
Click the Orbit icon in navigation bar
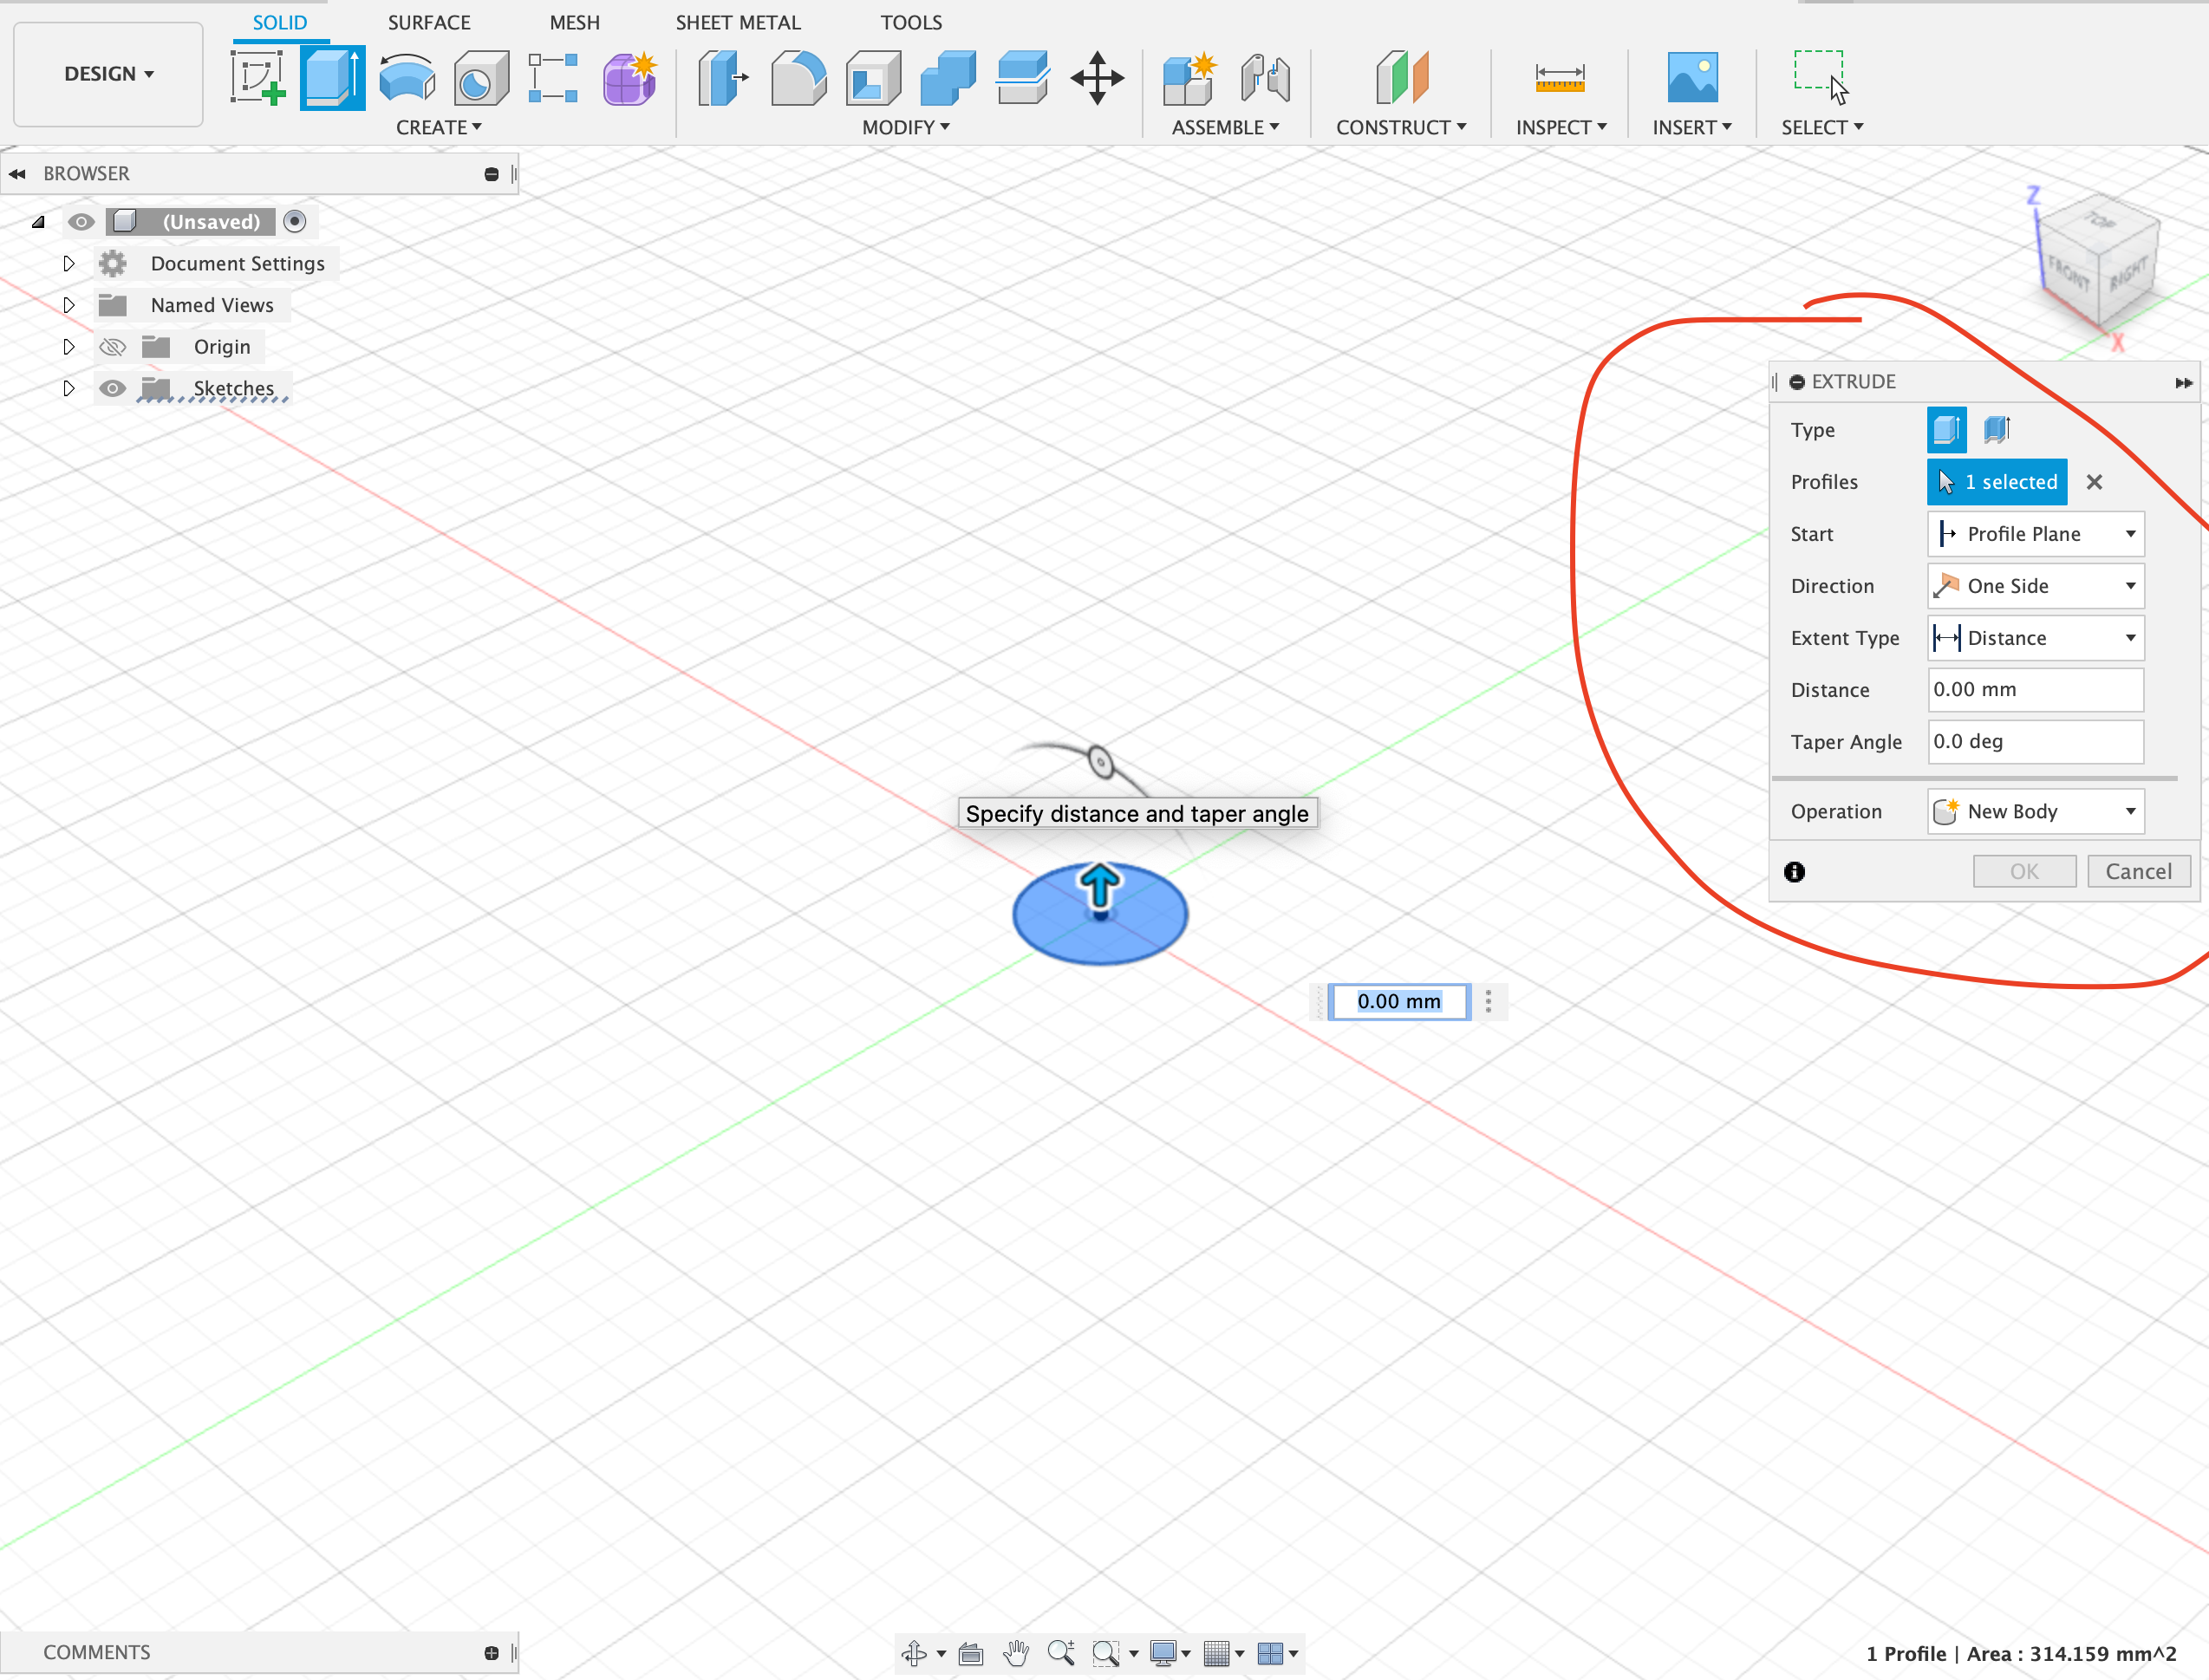914,1653
